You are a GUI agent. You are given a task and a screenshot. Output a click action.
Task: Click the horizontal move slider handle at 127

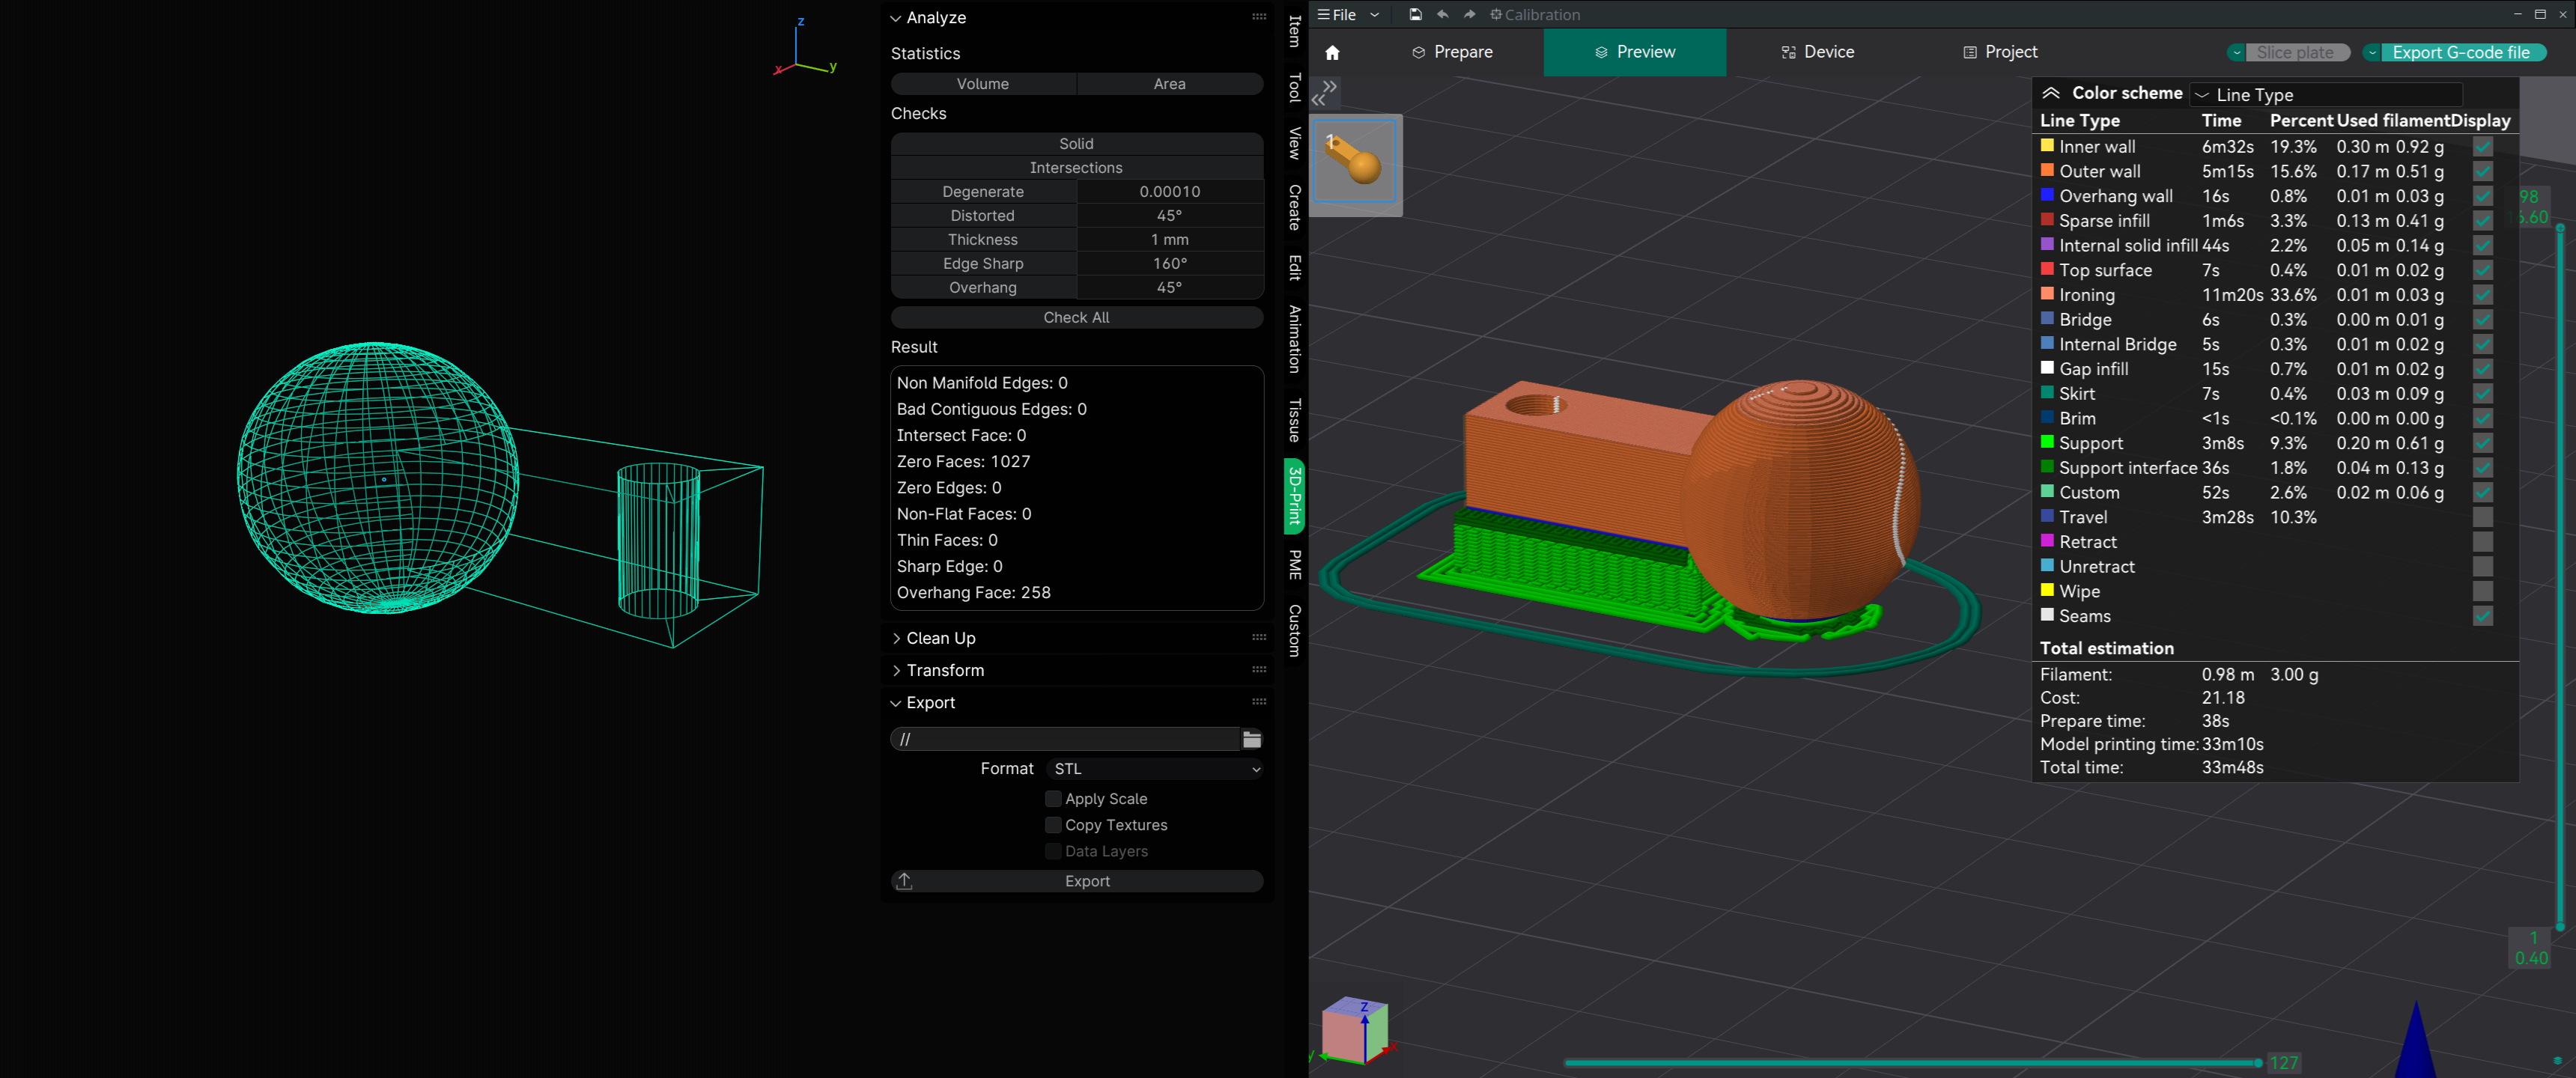click(x=2257, y=1062)
